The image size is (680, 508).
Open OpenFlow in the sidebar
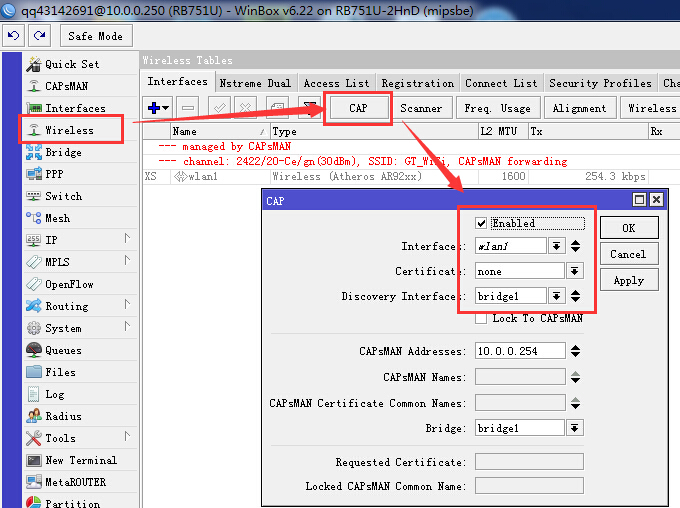[x=80, y=284]
